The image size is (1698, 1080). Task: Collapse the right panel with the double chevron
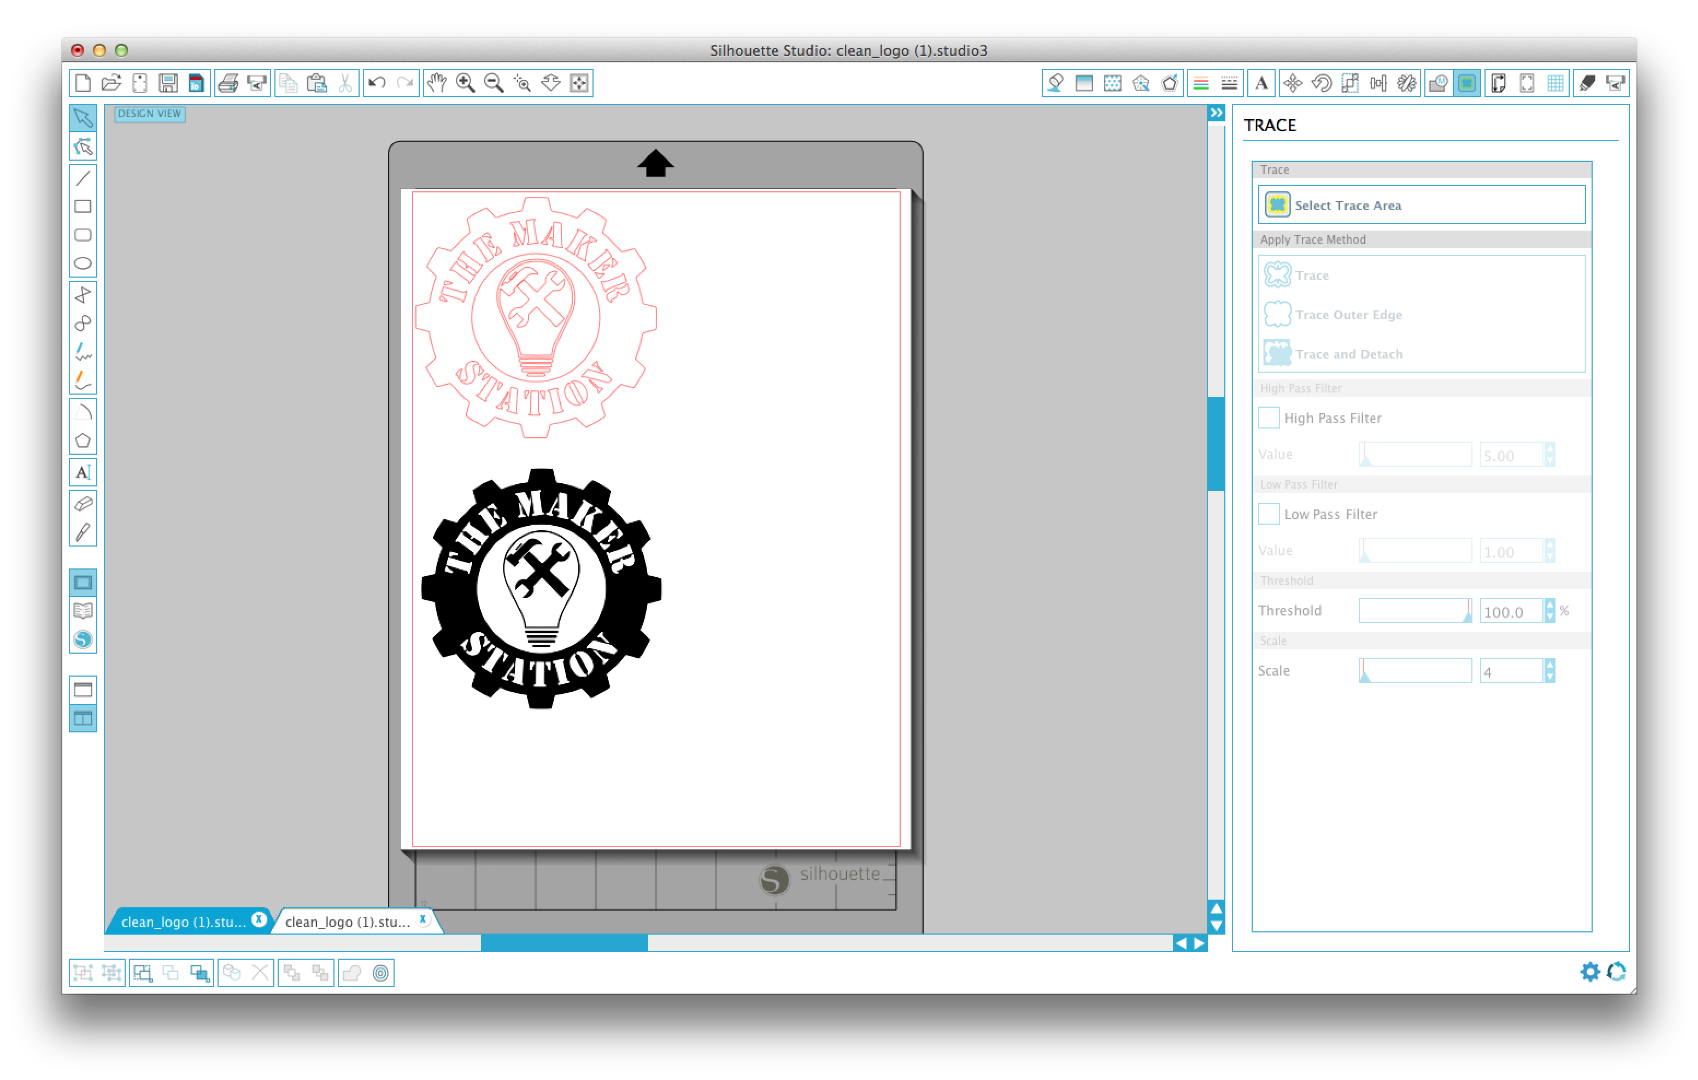click(1215, 113)
